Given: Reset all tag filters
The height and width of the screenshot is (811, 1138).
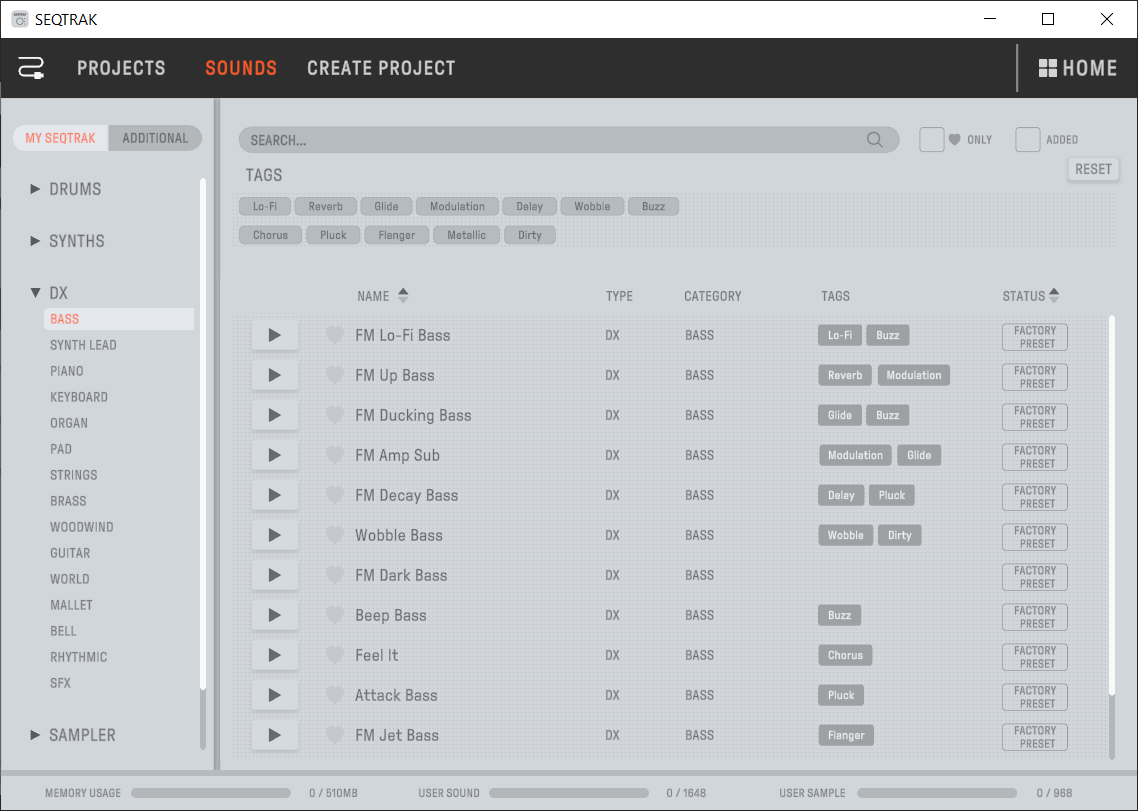Looking at the screenshot, I should click(x=1093, y=169).
